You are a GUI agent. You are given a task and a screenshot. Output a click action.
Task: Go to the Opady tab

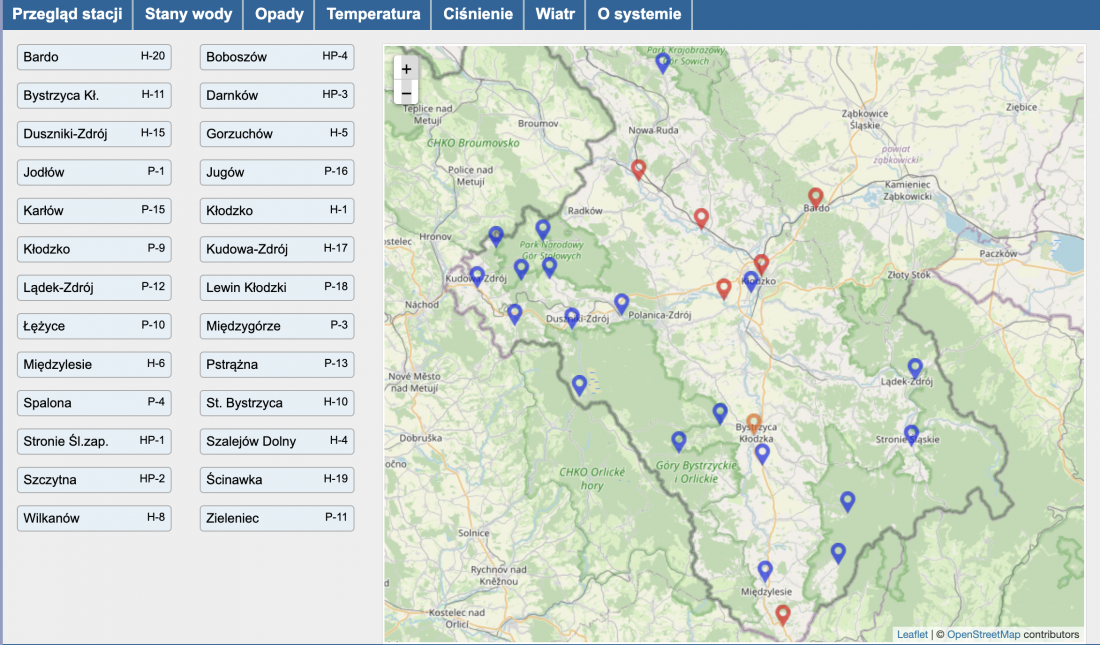point(279,14)
